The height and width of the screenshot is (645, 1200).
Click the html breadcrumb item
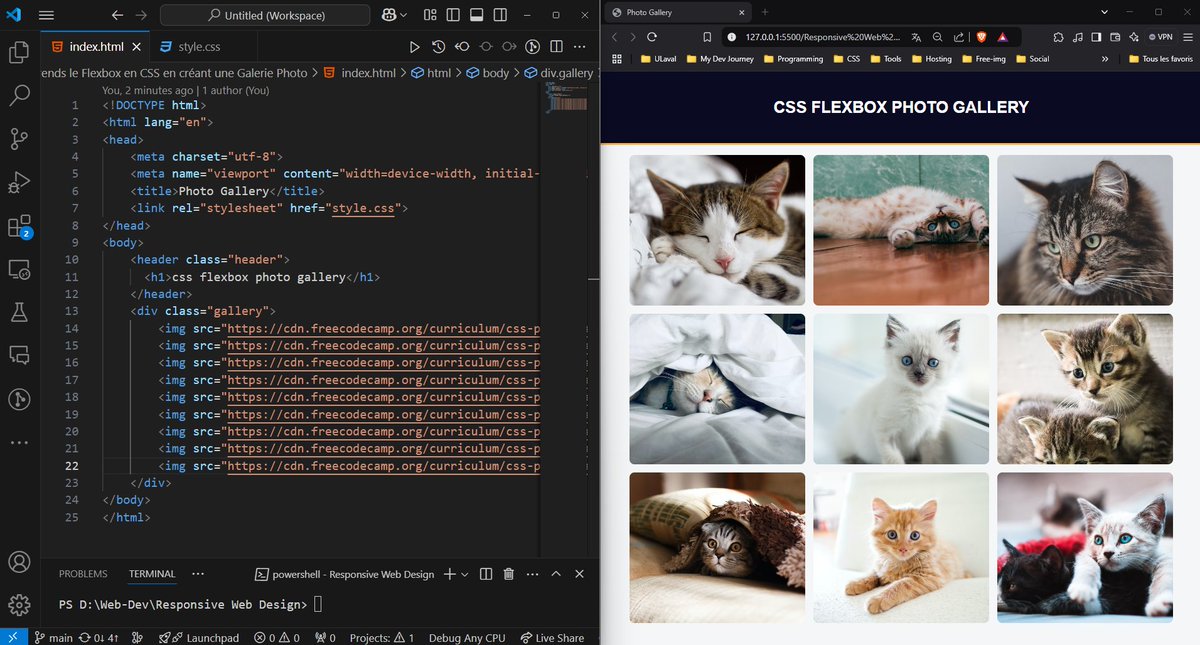click(x=431, y=73)
